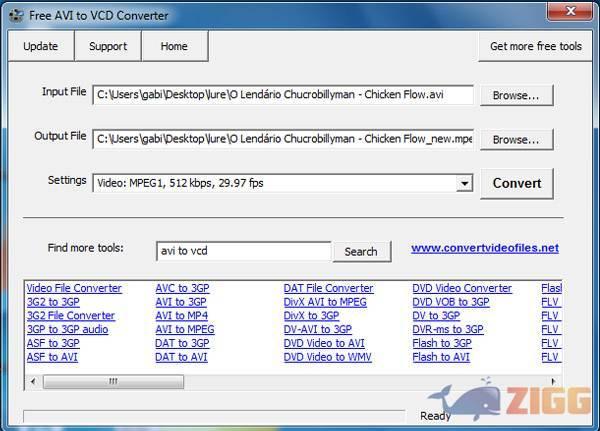Browse for the output file location

(x=516, y=140)
